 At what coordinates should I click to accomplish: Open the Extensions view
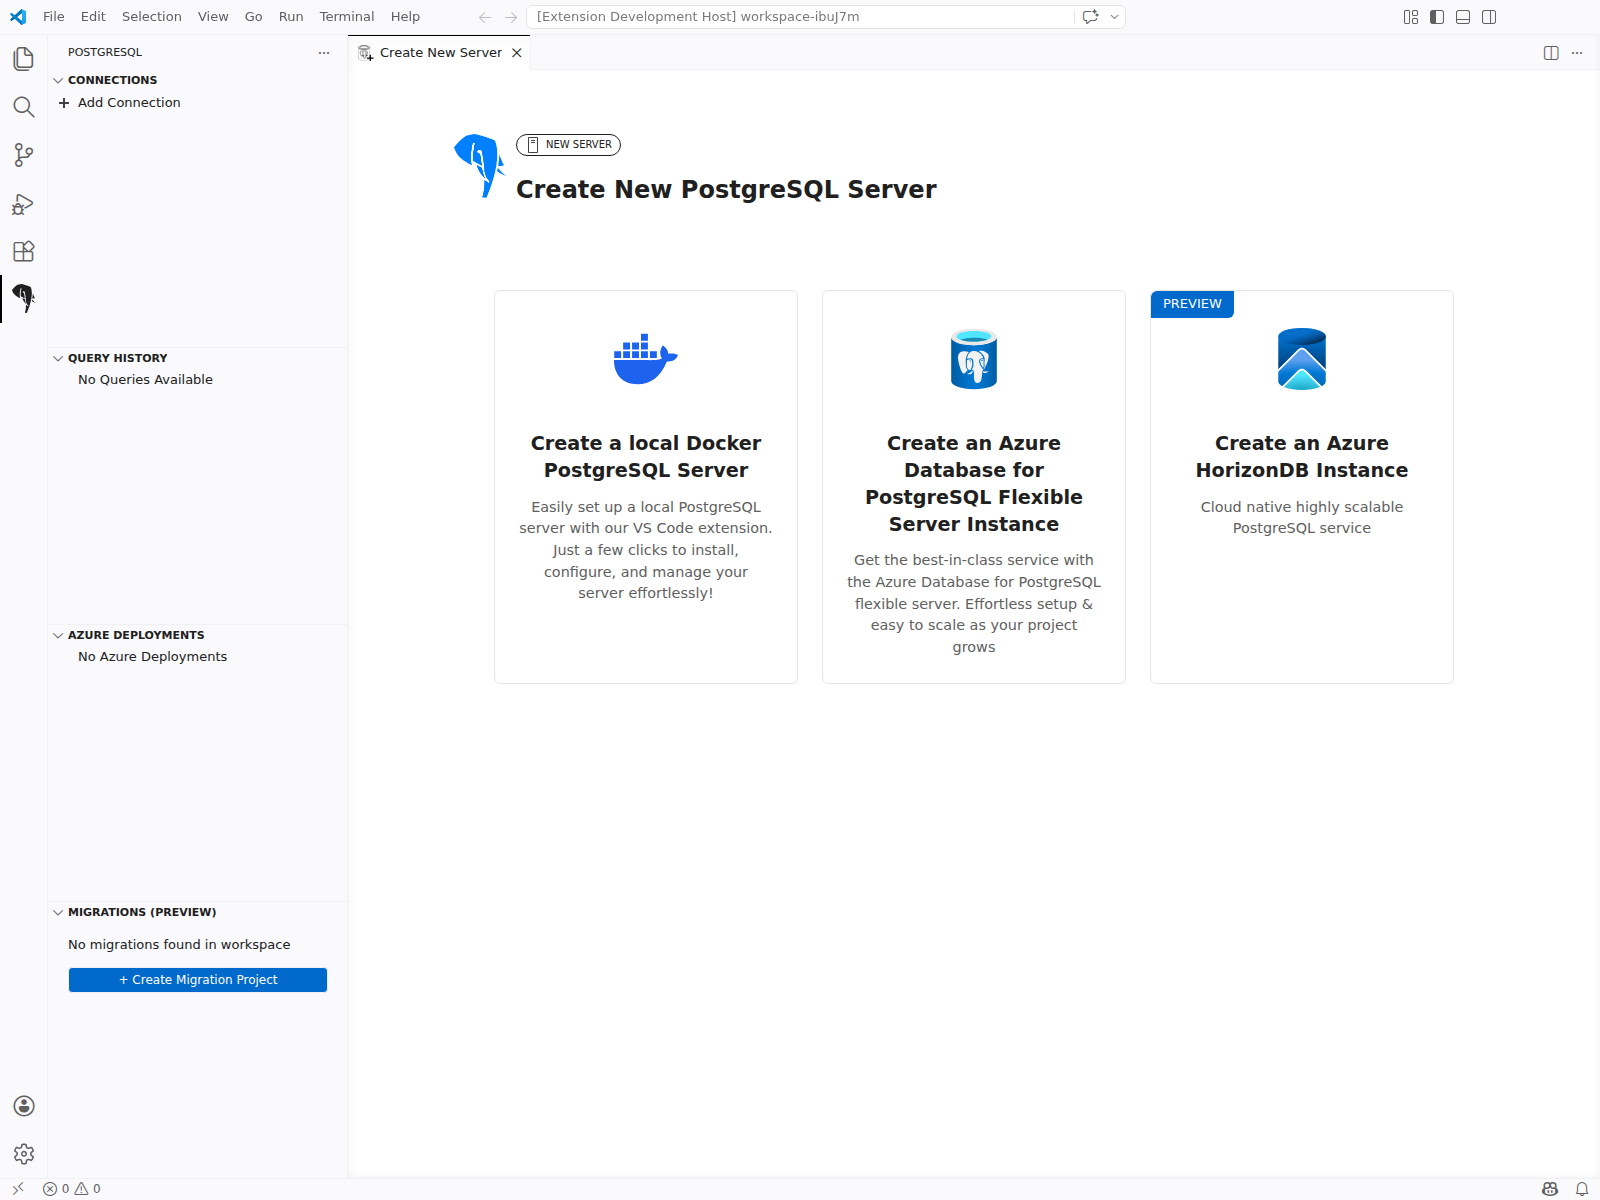(24, 251)
